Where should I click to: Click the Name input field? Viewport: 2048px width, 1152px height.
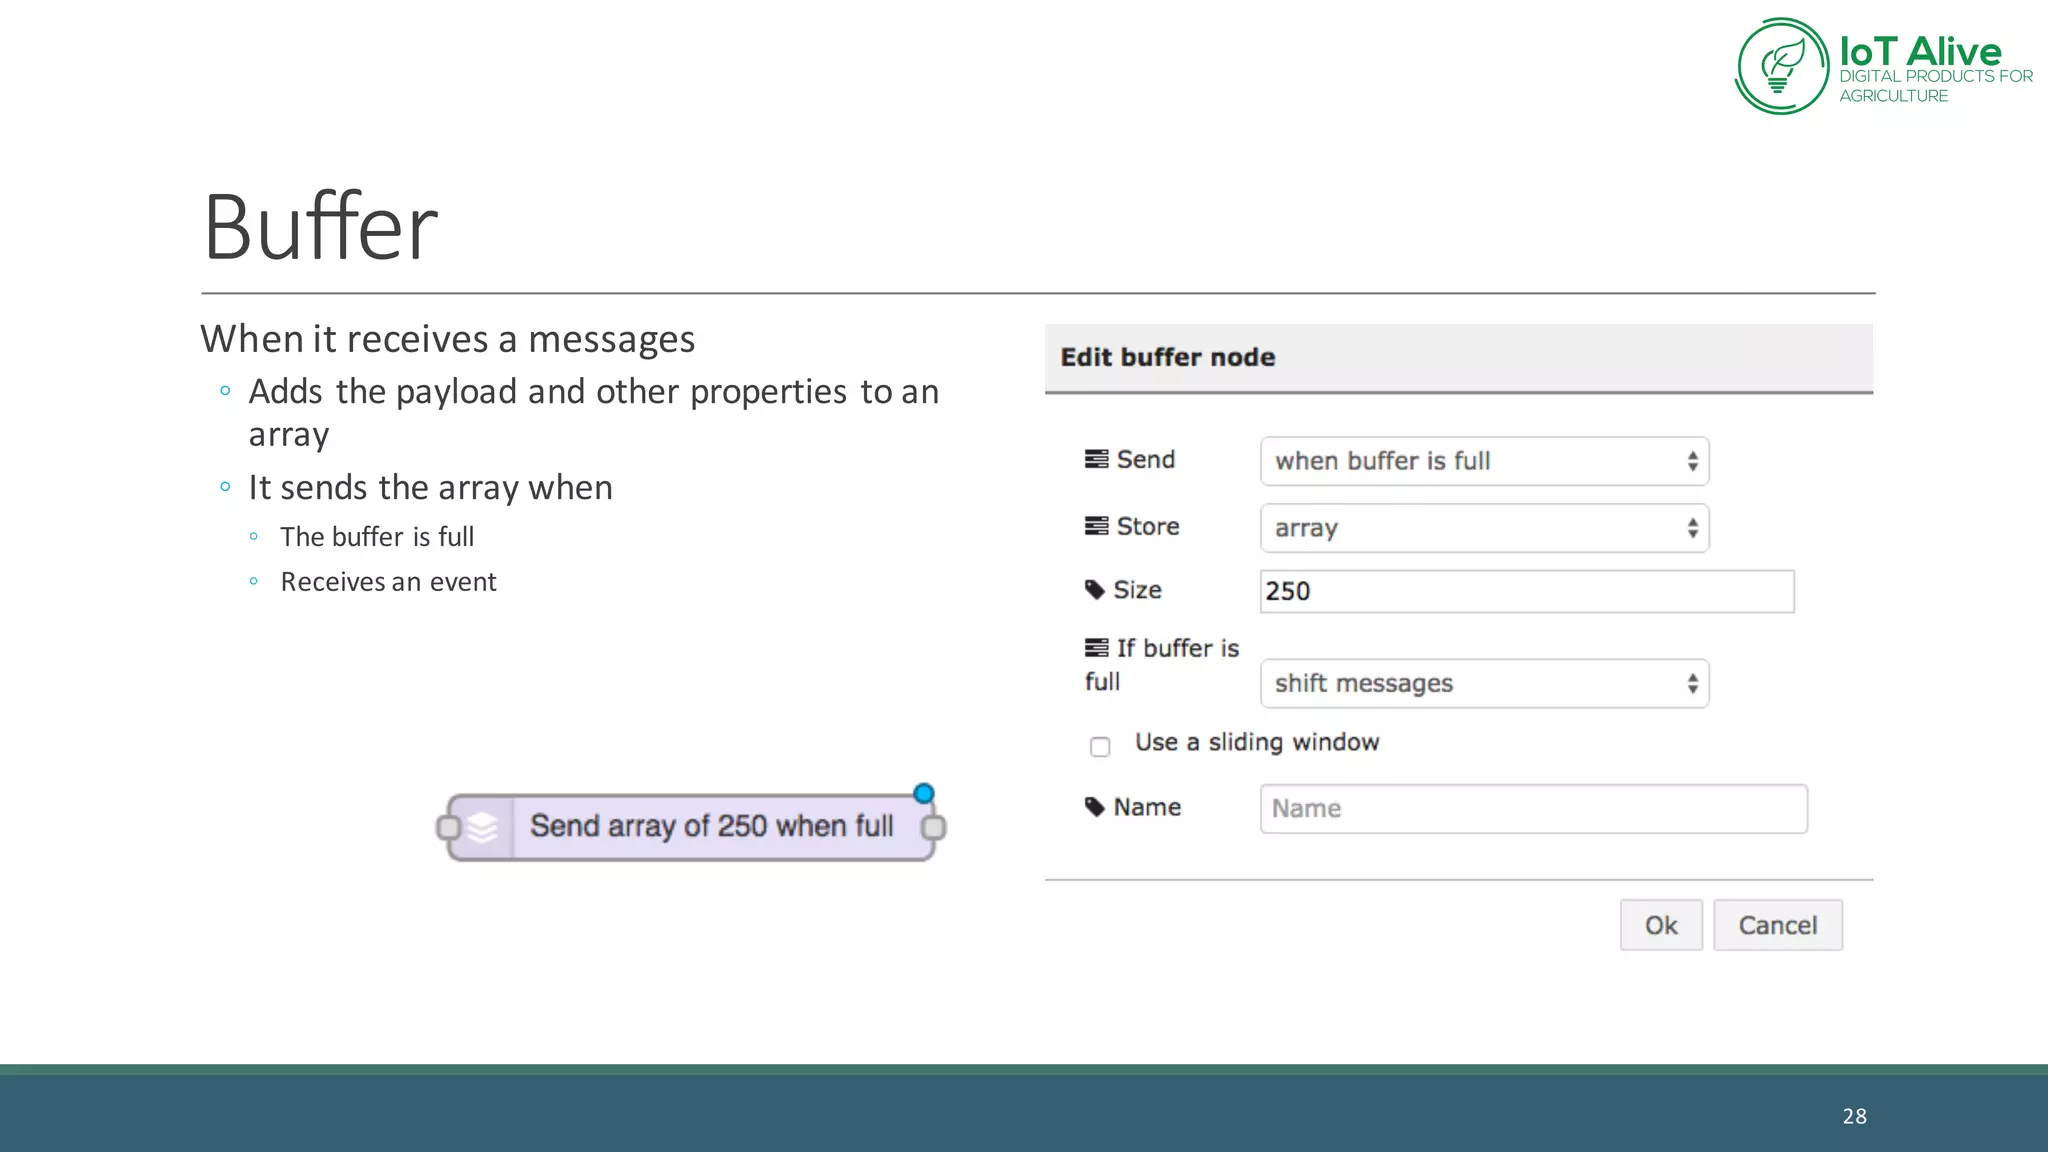[1533, 809]
